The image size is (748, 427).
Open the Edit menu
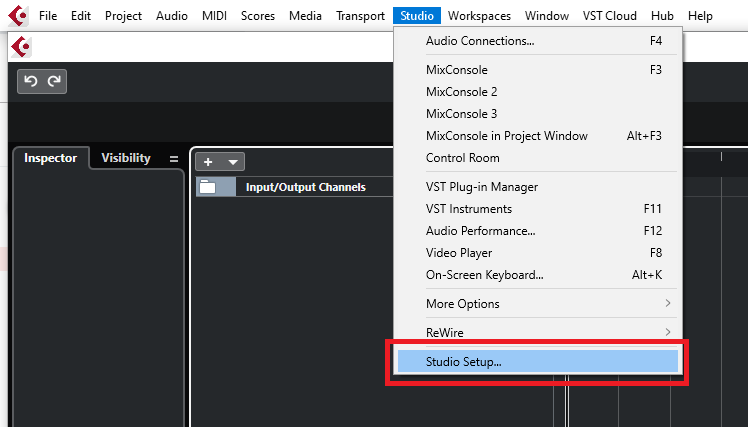(x=81, y=16)
